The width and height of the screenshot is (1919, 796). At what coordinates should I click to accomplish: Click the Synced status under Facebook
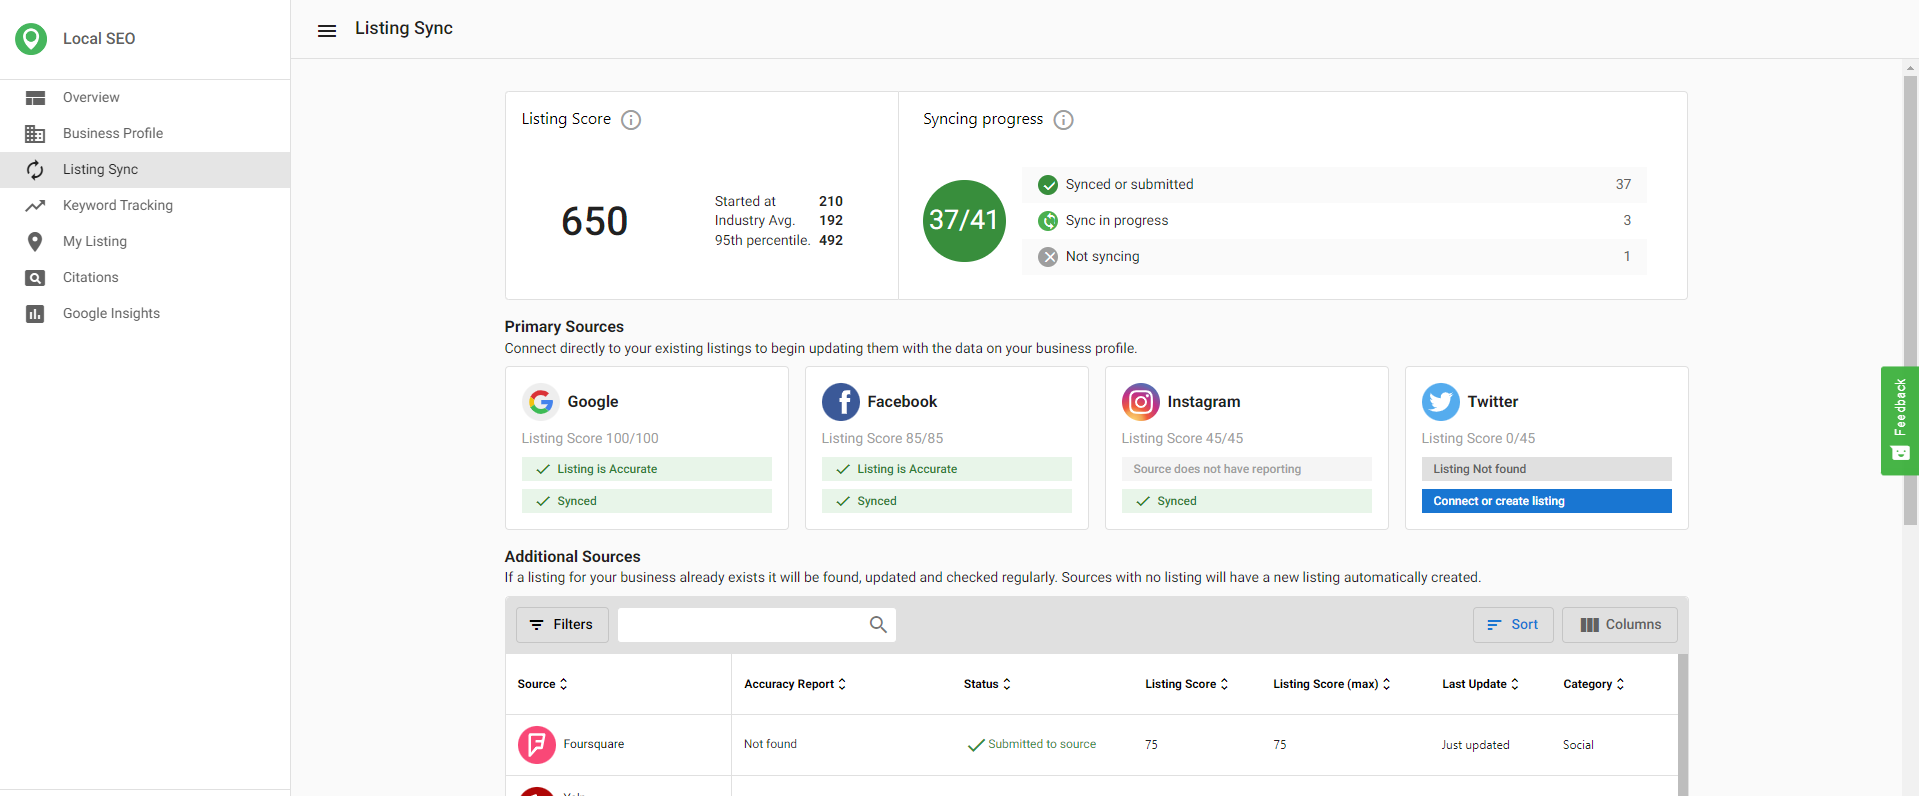click(946, 501)
